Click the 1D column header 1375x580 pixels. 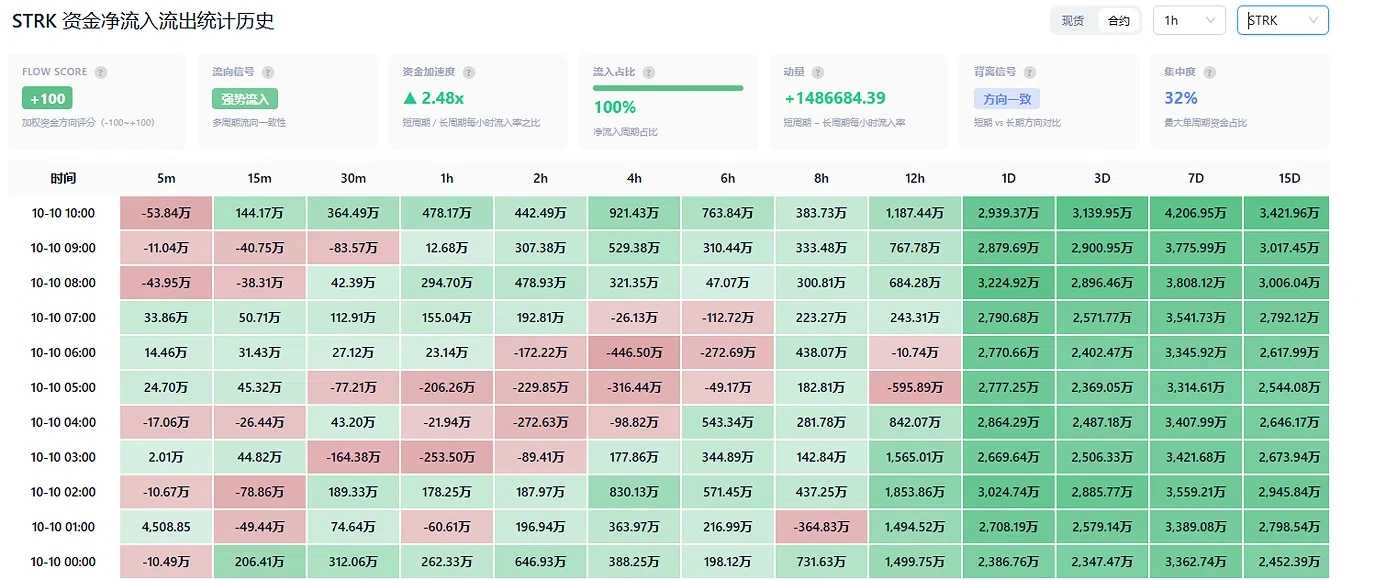click(x=1009, y=179)
